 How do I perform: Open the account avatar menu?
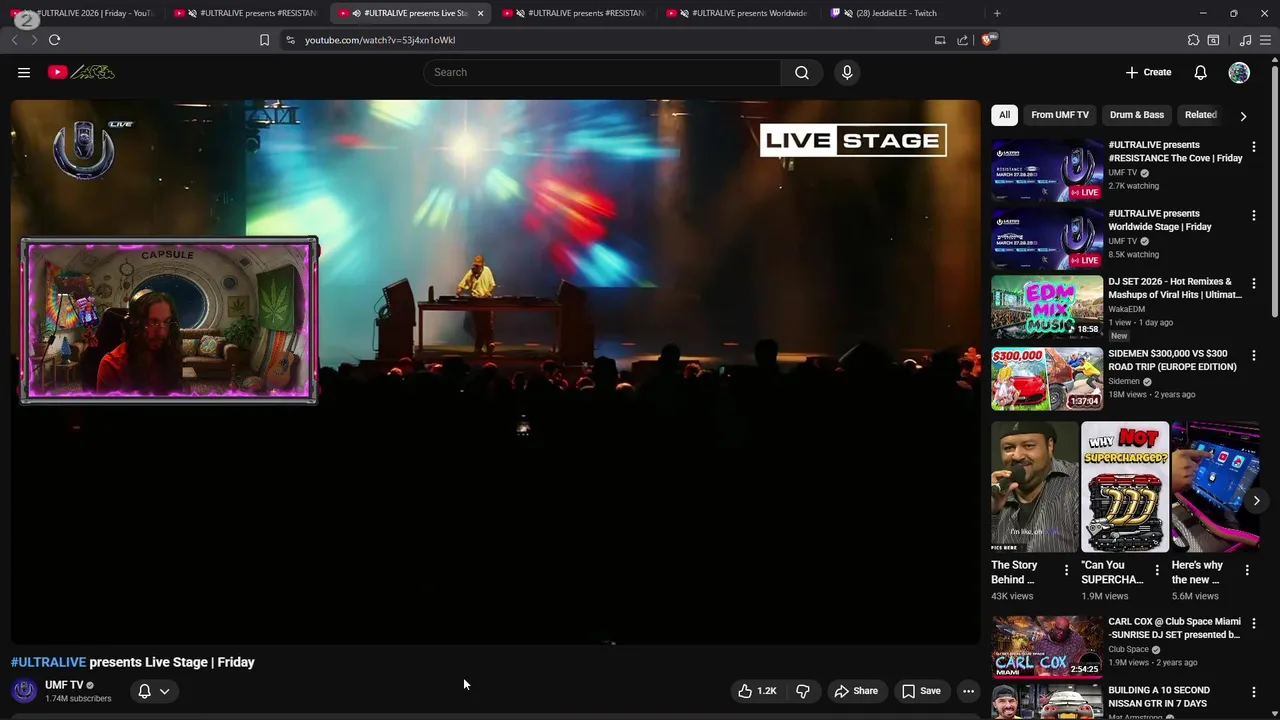(x=1239, y=72)
